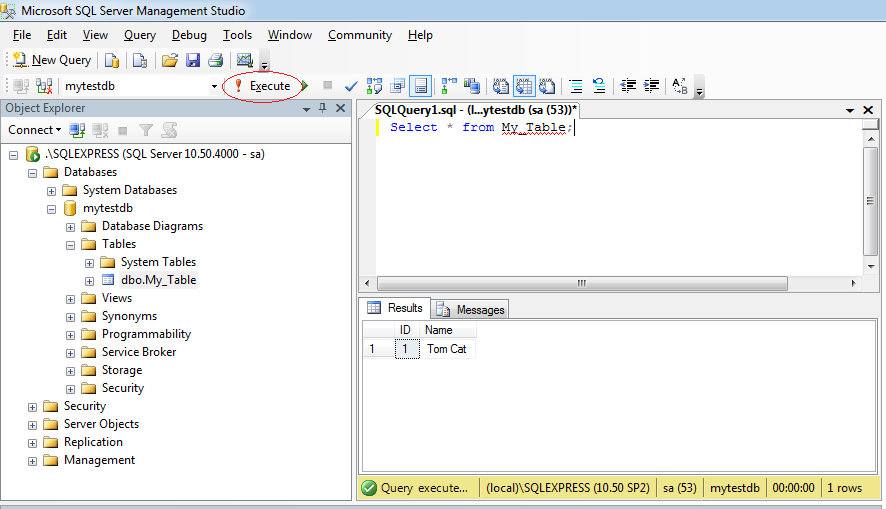
Task: Expand the Server Objects folder
Action: [x=32, y=425]
